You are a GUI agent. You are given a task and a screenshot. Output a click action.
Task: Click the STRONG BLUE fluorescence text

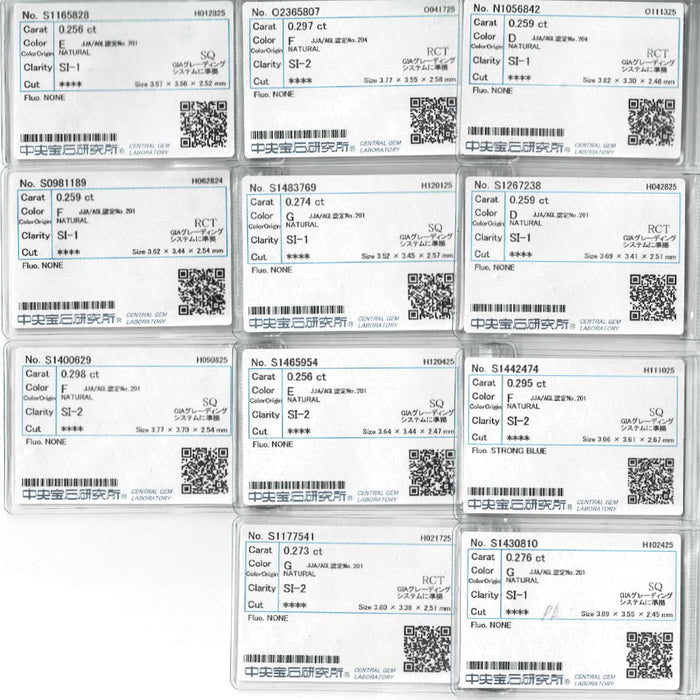click(x=518, y=451)
